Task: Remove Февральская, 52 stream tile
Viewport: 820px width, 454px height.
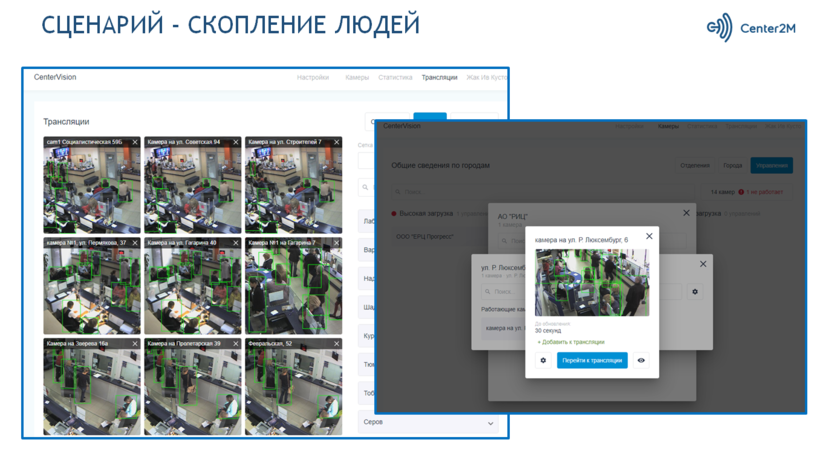Action: click(336, 344)
